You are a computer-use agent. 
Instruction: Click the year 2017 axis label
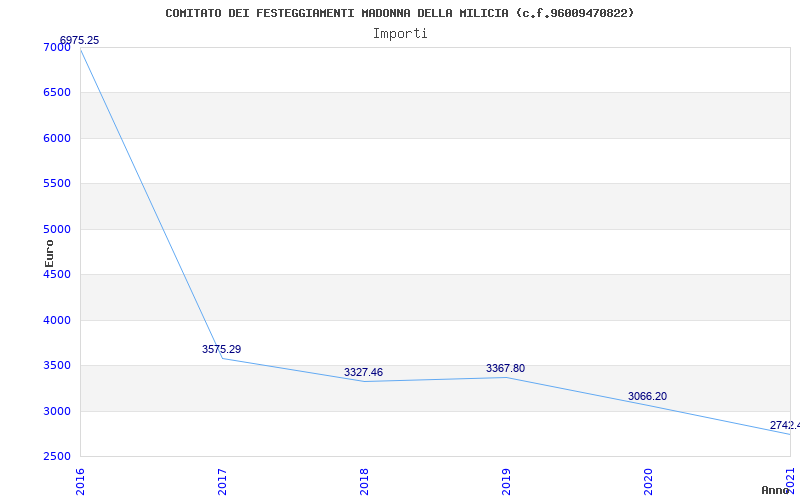222,482
